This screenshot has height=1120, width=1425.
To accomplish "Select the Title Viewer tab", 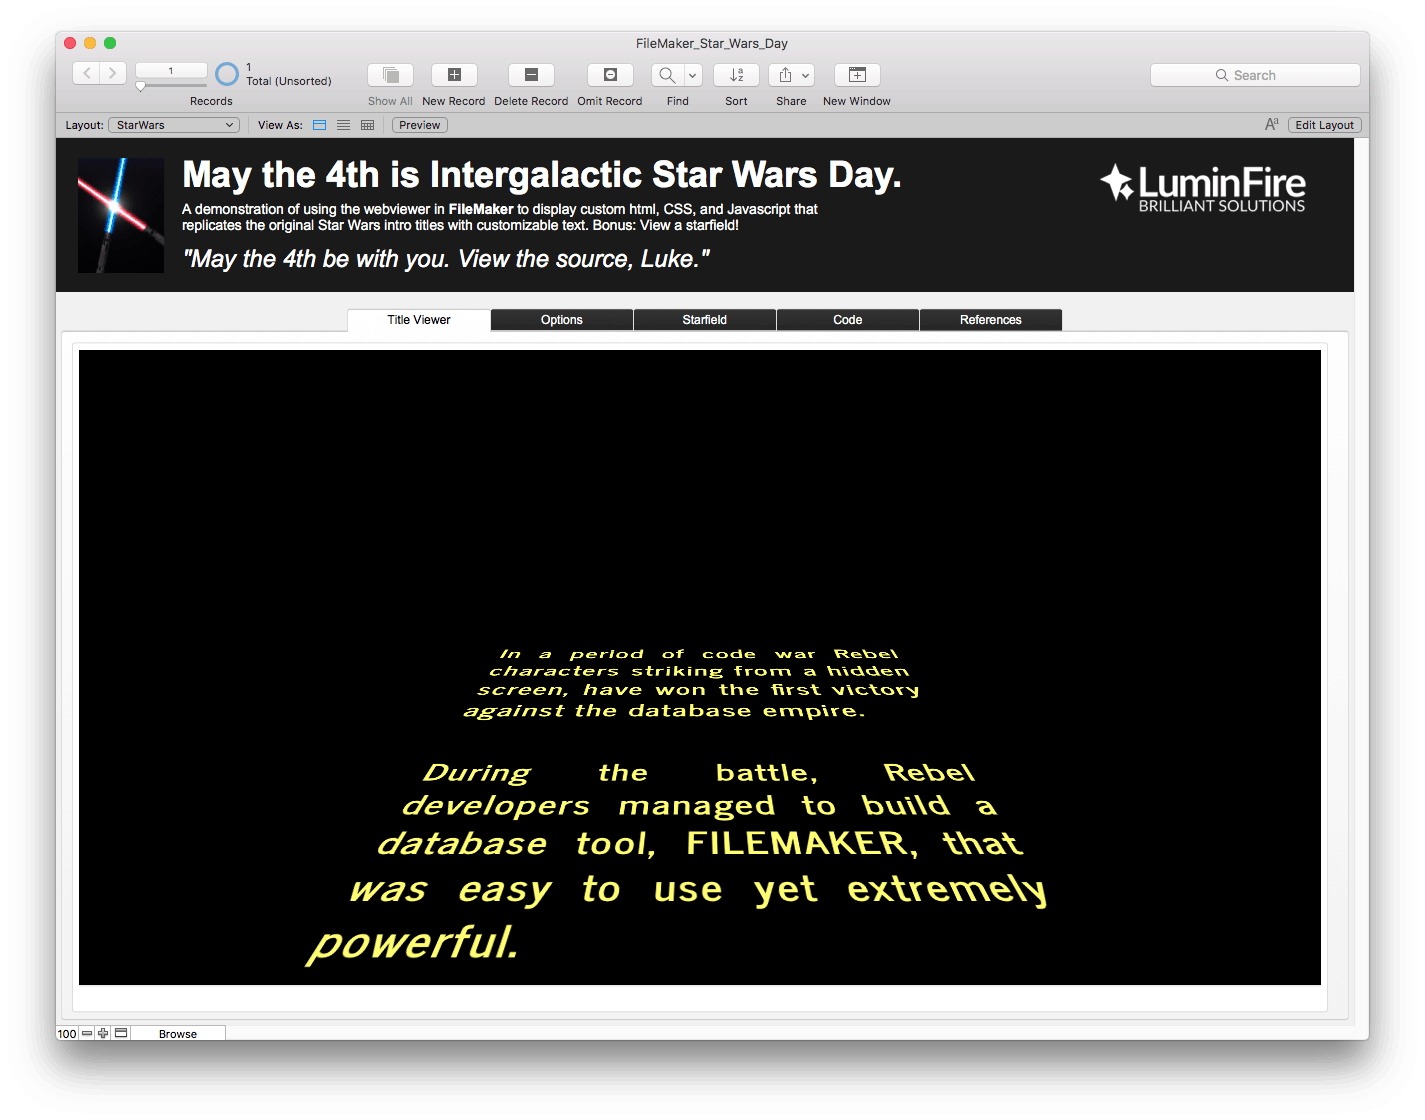I will [x=419, y=320].
